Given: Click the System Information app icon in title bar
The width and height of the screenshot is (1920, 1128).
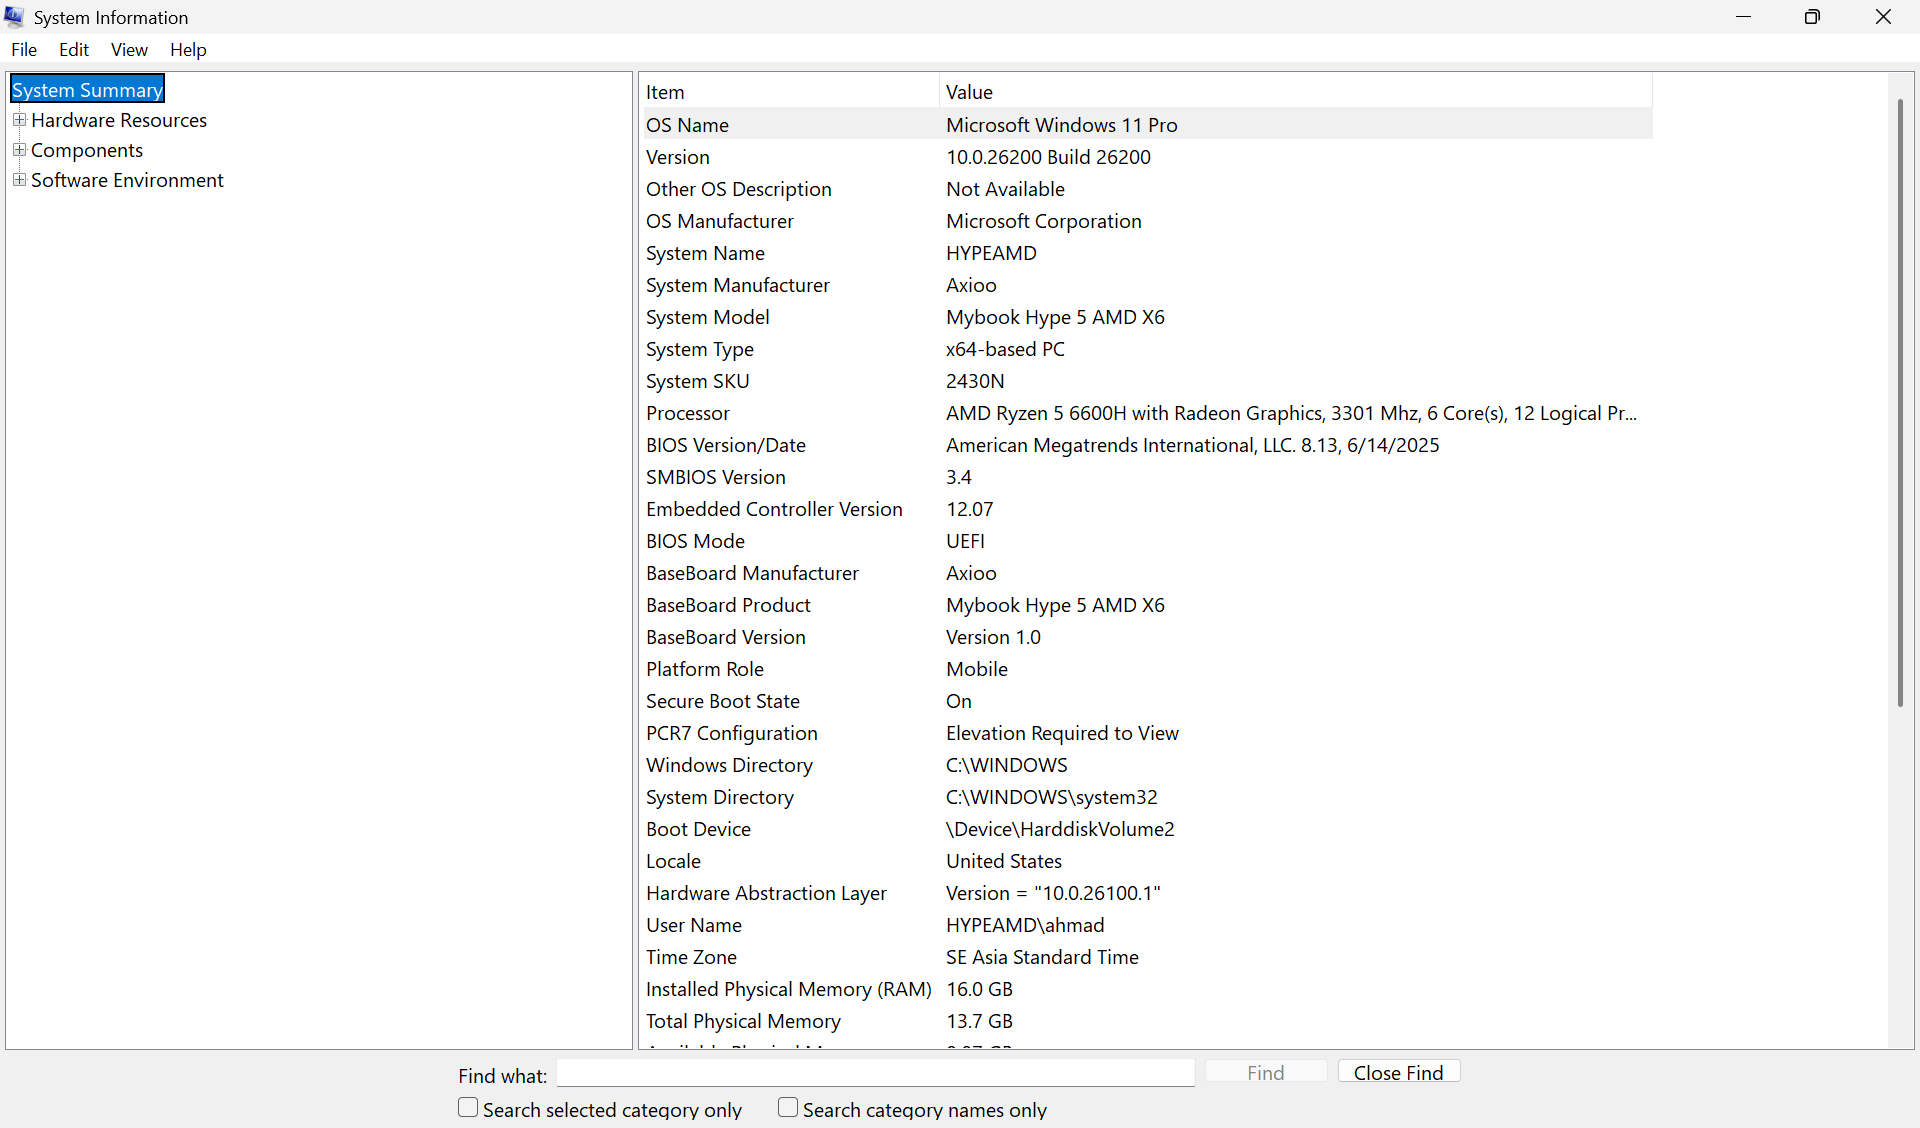Looking at the screenshot, I should coord(14,17).
